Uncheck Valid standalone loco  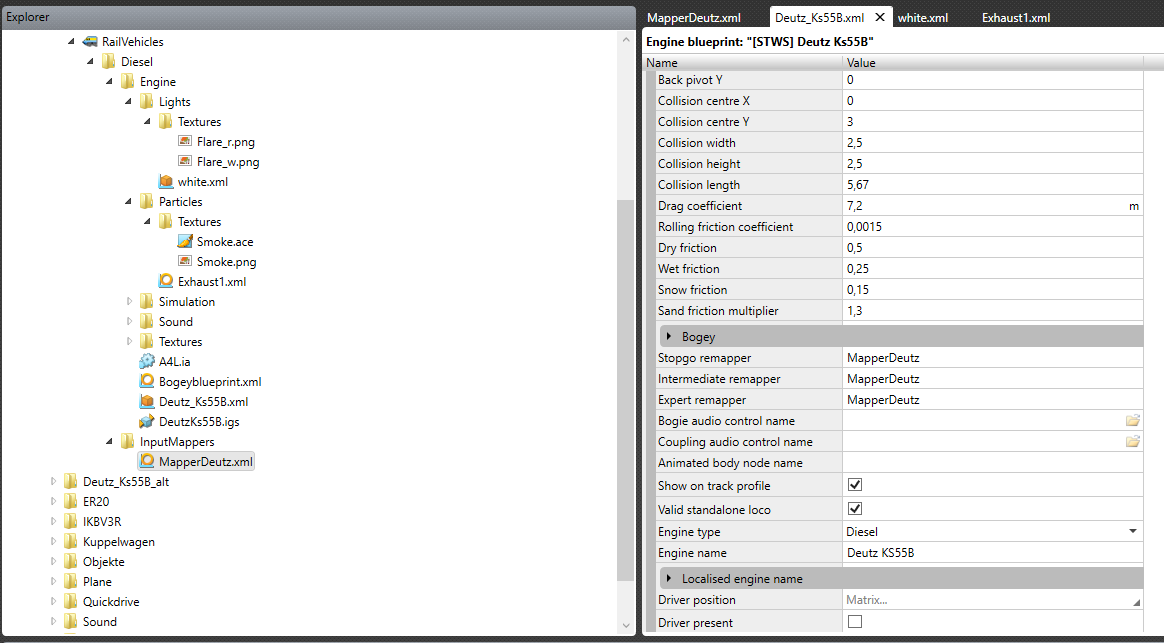click(855, 509)
